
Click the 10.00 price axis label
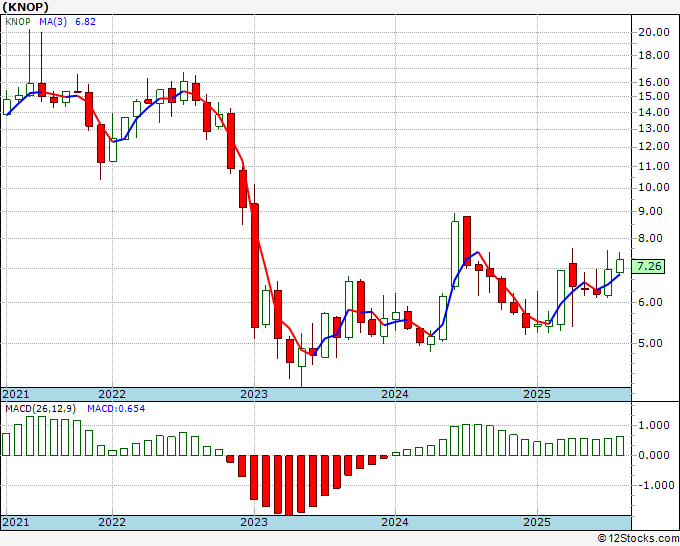point(654,187)
